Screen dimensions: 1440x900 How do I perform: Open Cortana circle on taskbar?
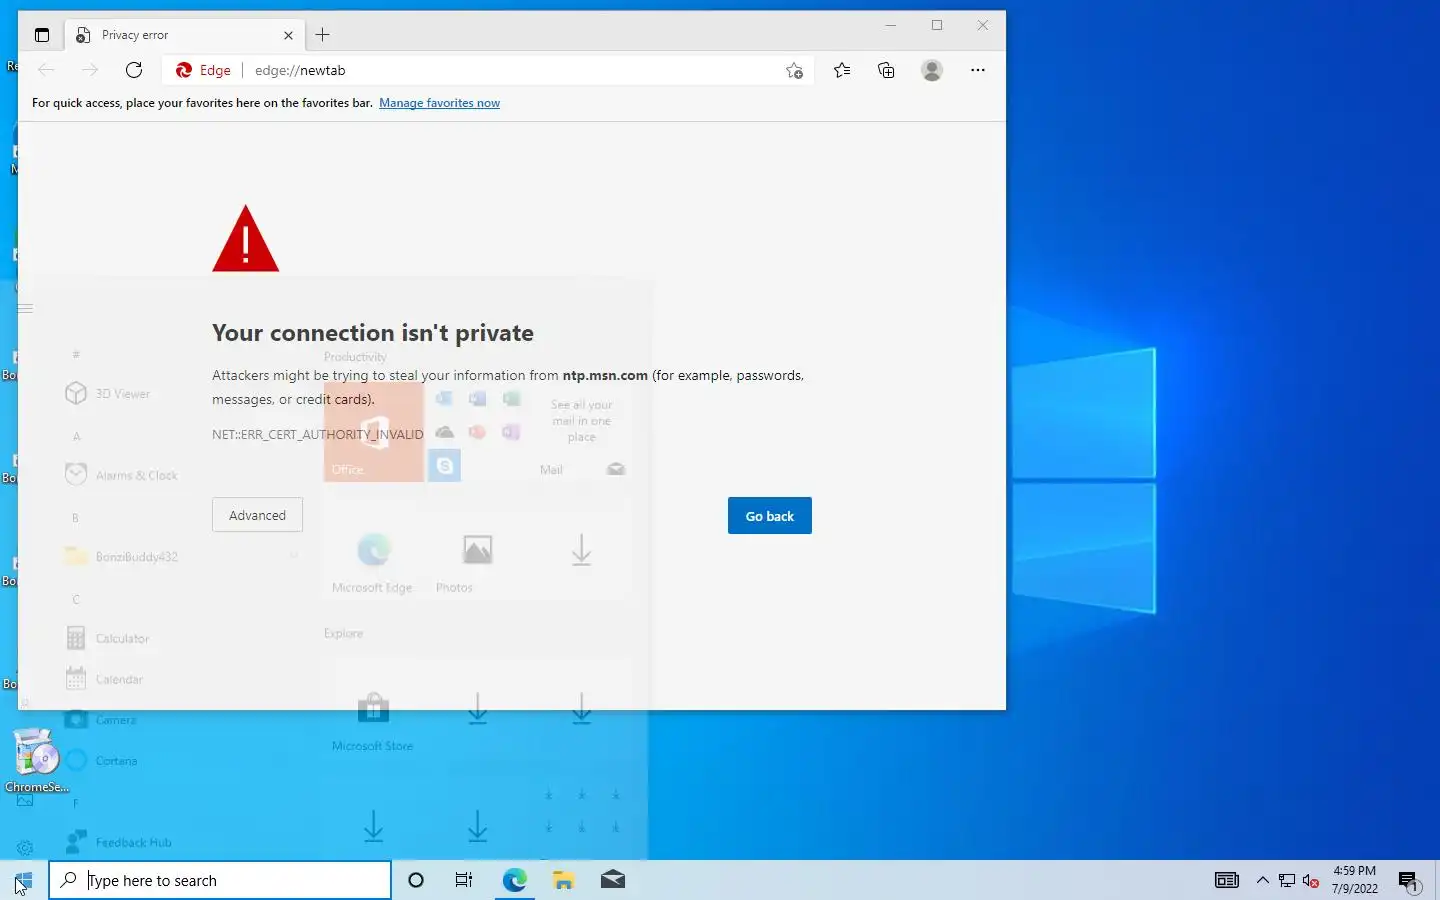click(416, 880)
